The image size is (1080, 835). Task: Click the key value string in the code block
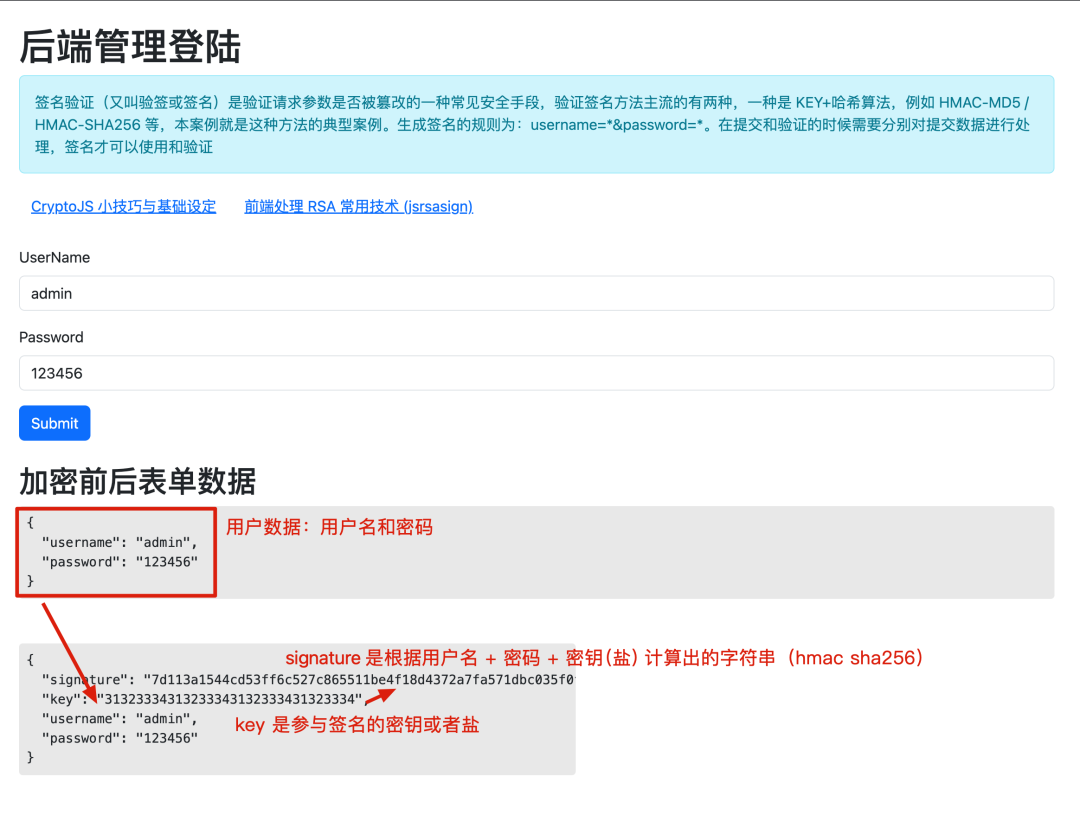click(x=230, y=699)
